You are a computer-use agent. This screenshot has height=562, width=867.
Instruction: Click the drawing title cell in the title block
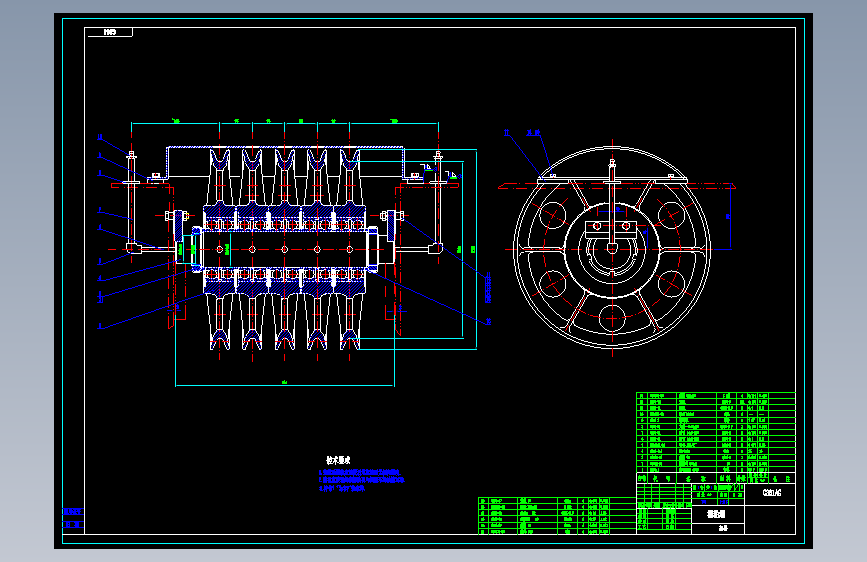point(718,514)
